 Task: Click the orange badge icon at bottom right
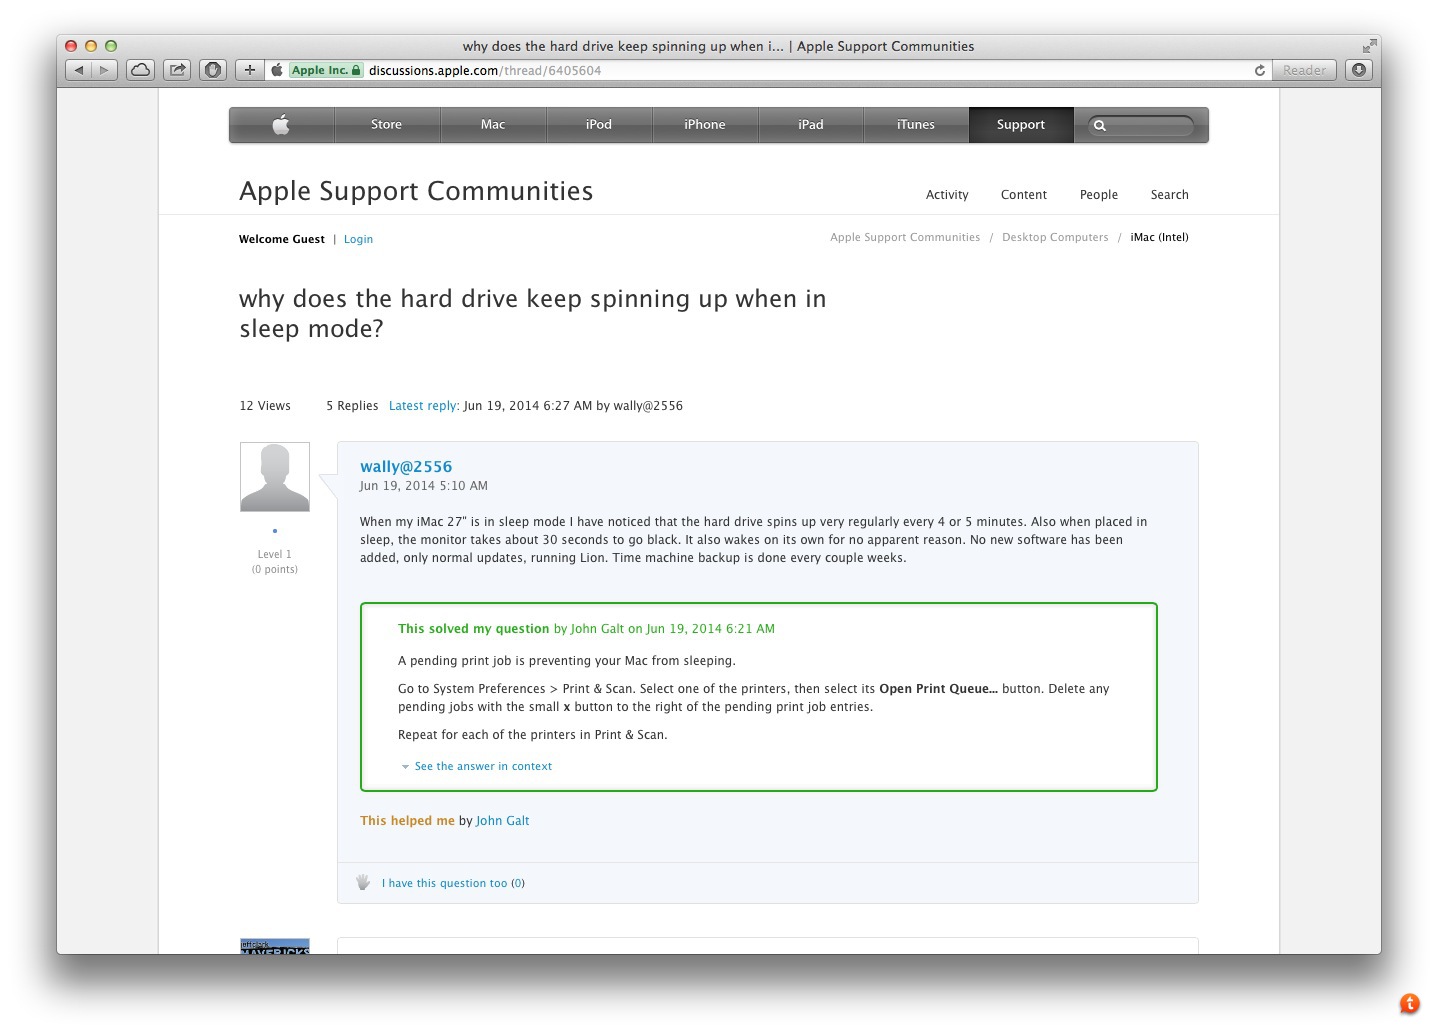pyautogui.click(x=1410, y=1003)
